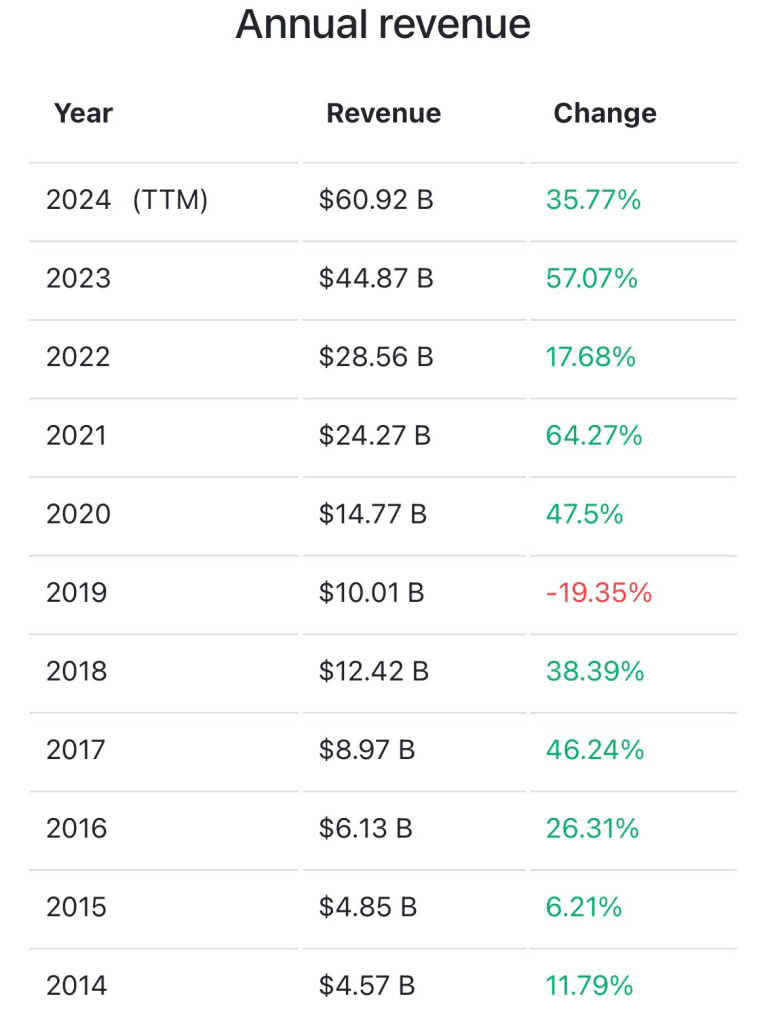Image resolution: width=766 pixels, height=1023 pixels.
Task: Select the Revenue column header
Action: coord(383,113)
